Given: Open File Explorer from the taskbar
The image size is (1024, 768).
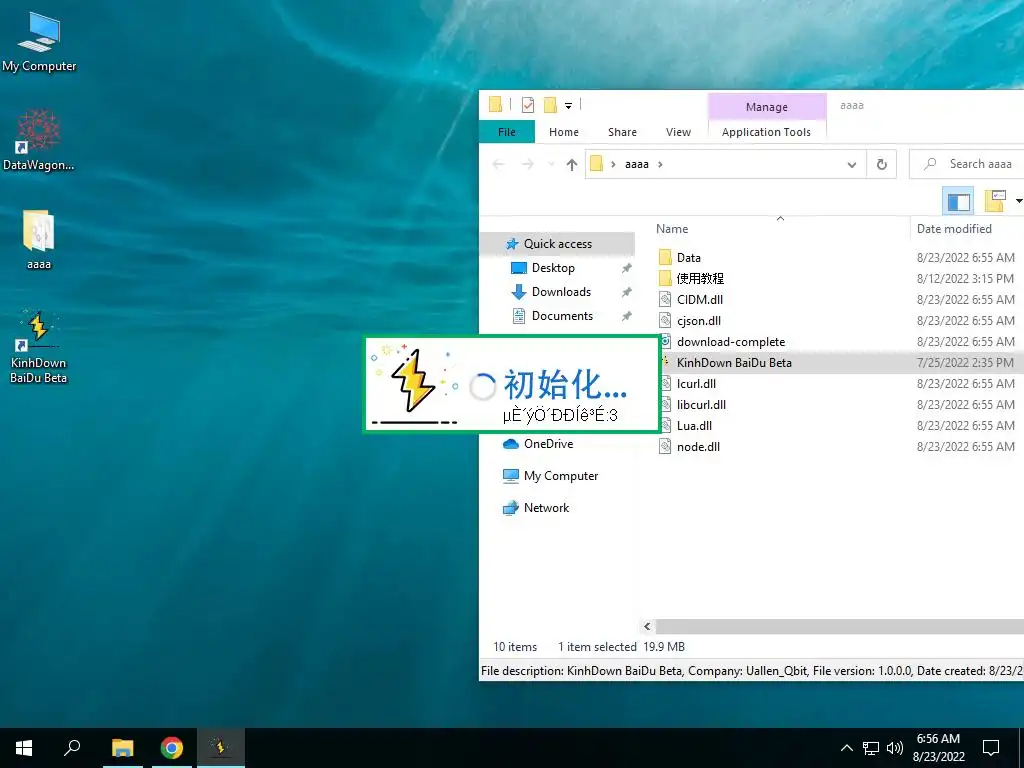Looking at the screenshot, I should [123, 748].
